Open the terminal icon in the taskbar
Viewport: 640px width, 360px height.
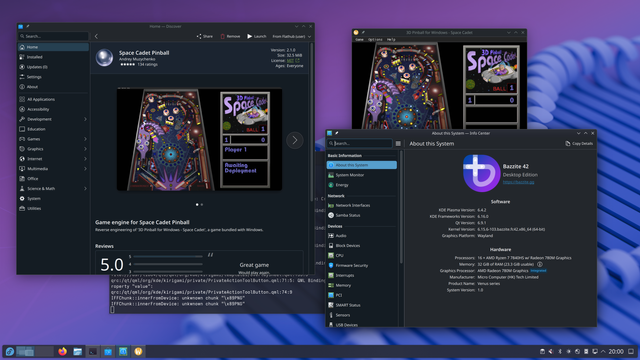coord(93,351)
